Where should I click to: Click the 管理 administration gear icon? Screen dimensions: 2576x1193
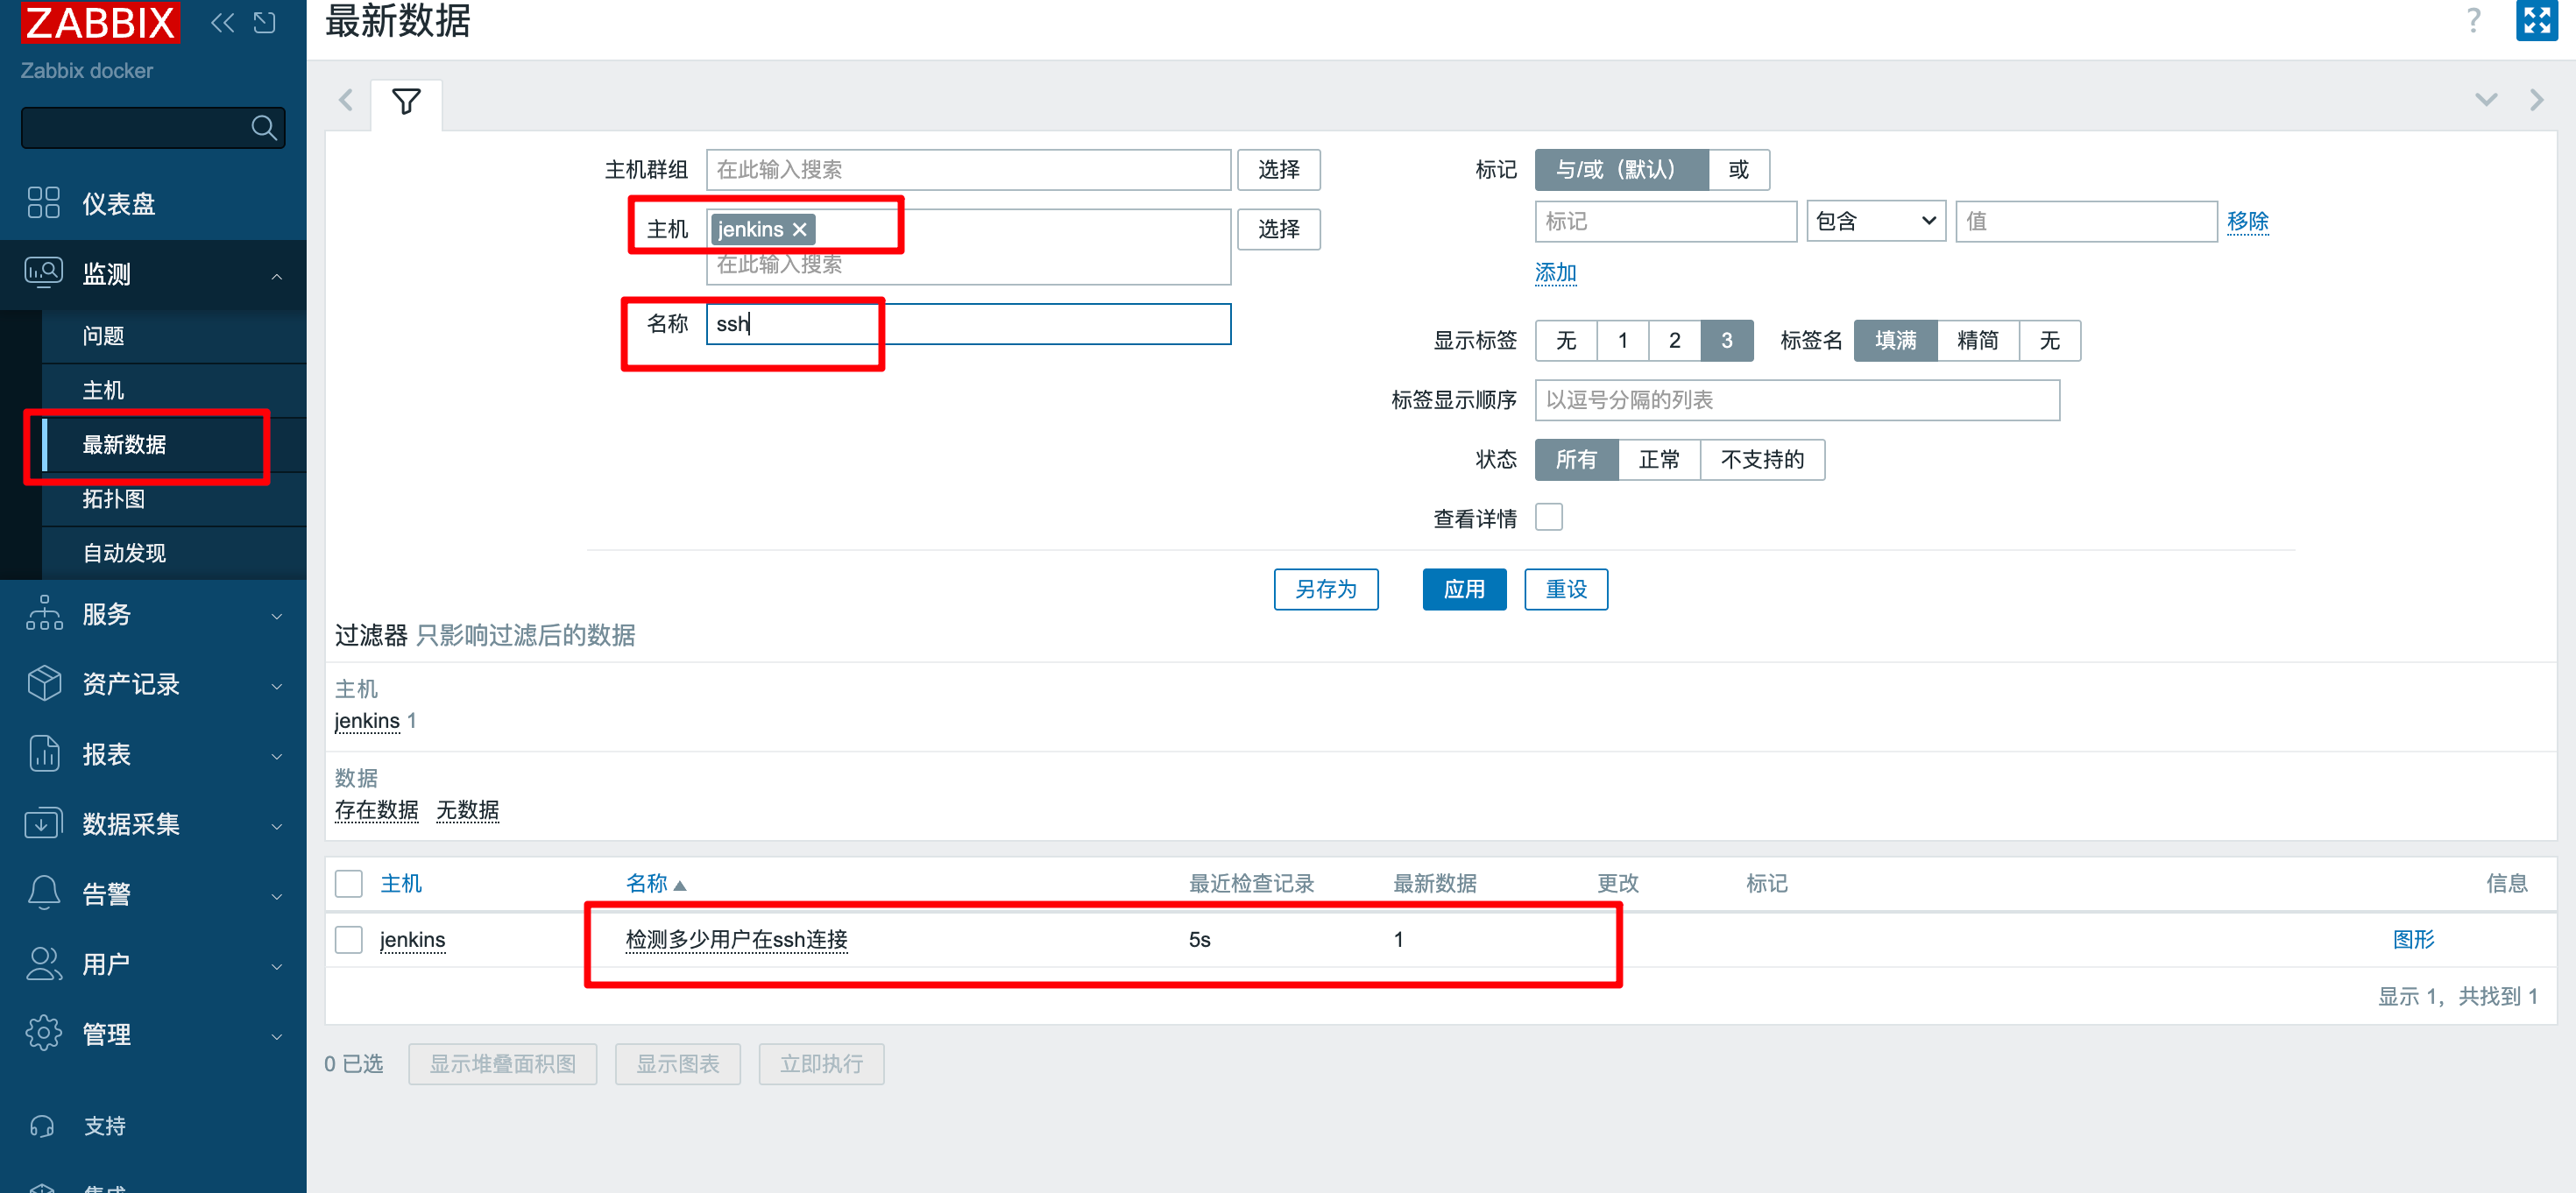pyautogui.click(x=44, y=1033)
